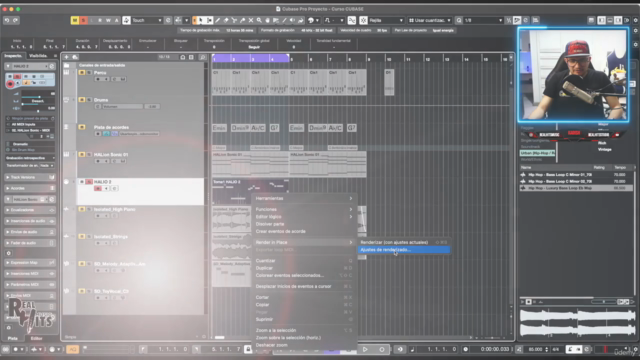The height and width of the screenshot is (360, 640).
Task: Solo the Drums track
Action: [x=89, y=100]
